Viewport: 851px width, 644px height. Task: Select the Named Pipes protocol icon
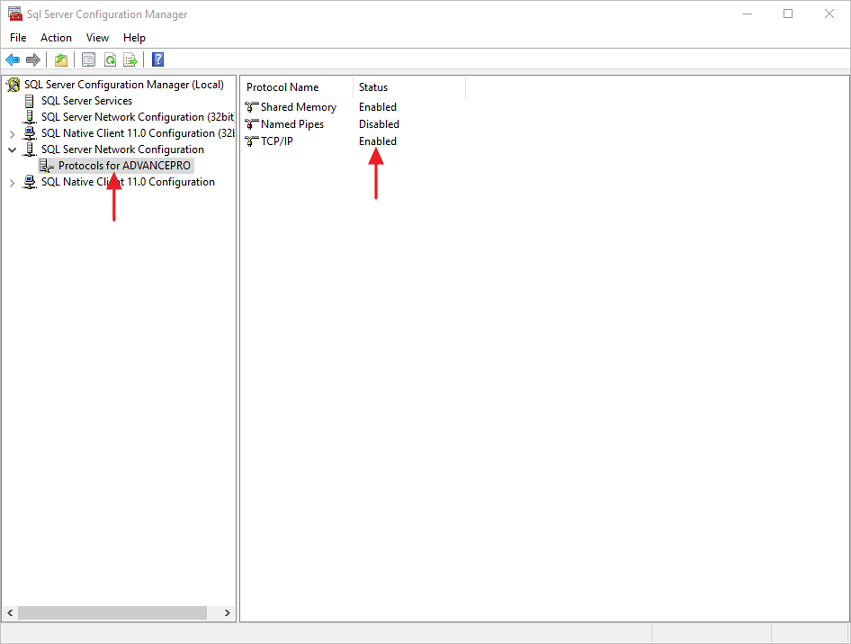tap(251, 125)
